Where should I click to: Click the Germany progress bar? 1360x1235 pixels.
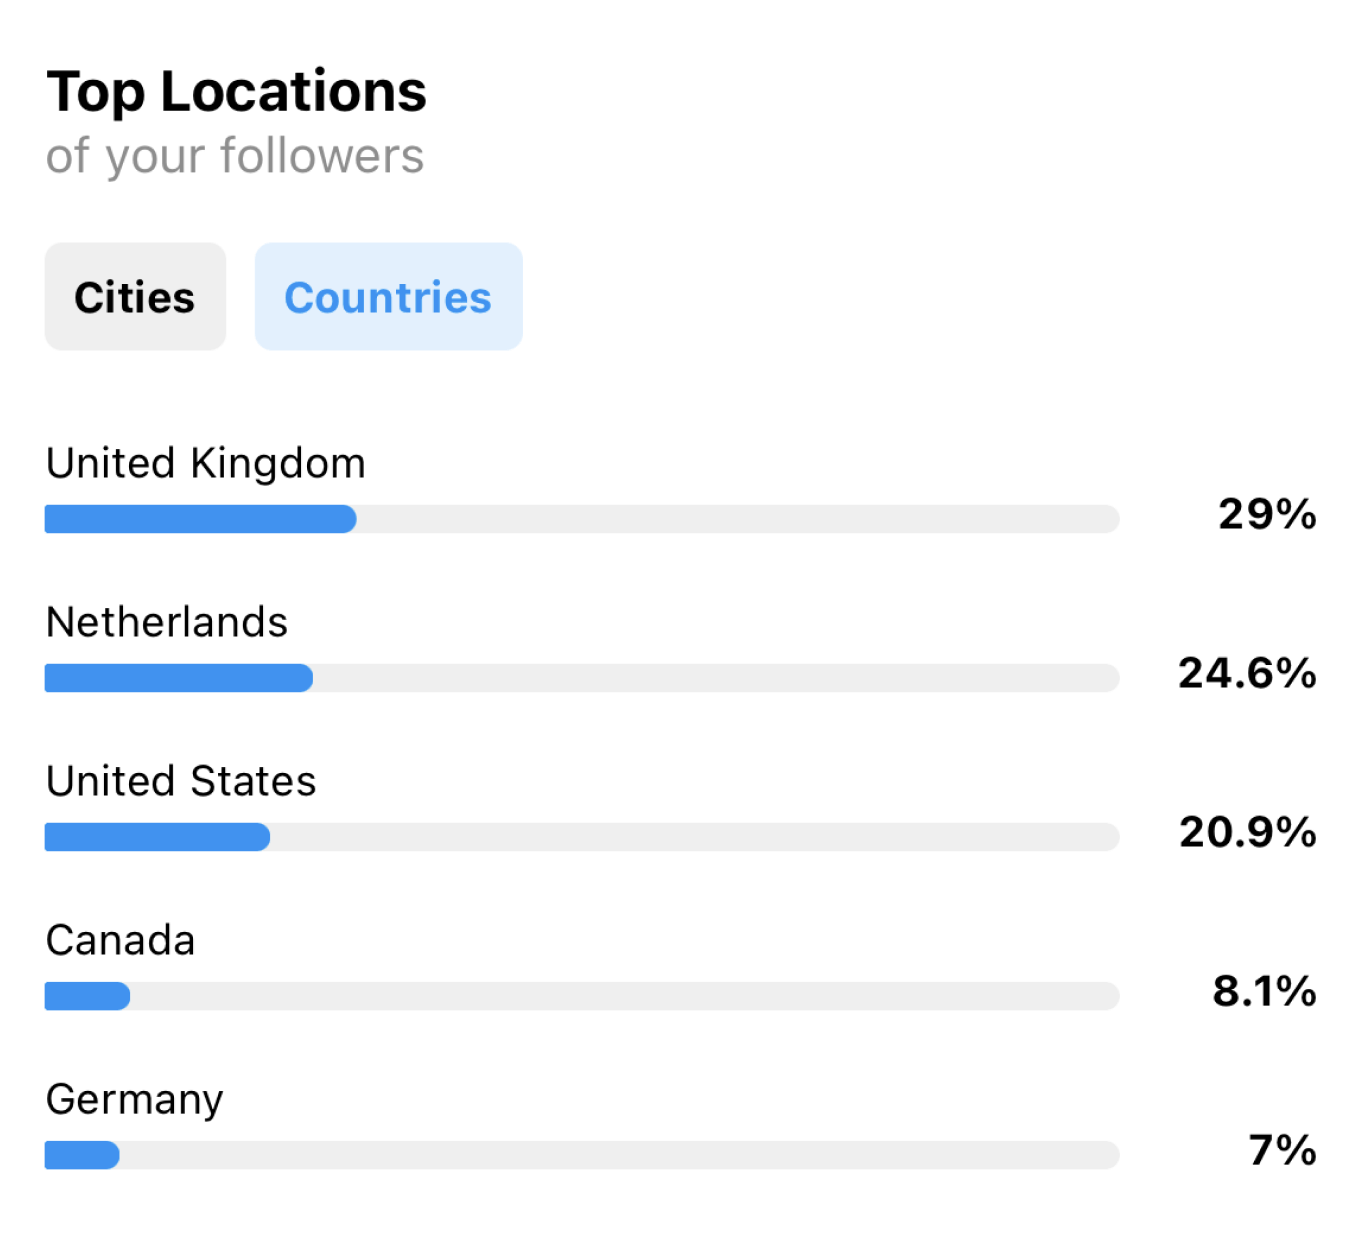tap(581, 1155)
